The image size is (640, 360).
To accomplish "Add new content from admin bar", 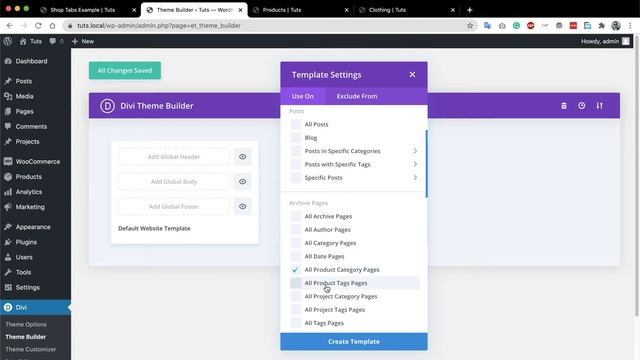I will (82, 41).
